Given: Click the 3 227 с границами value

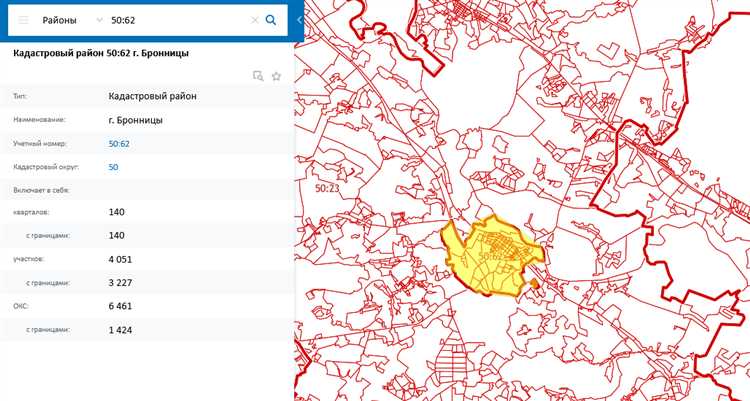Looking at the screenshot, I should point(120,283).
